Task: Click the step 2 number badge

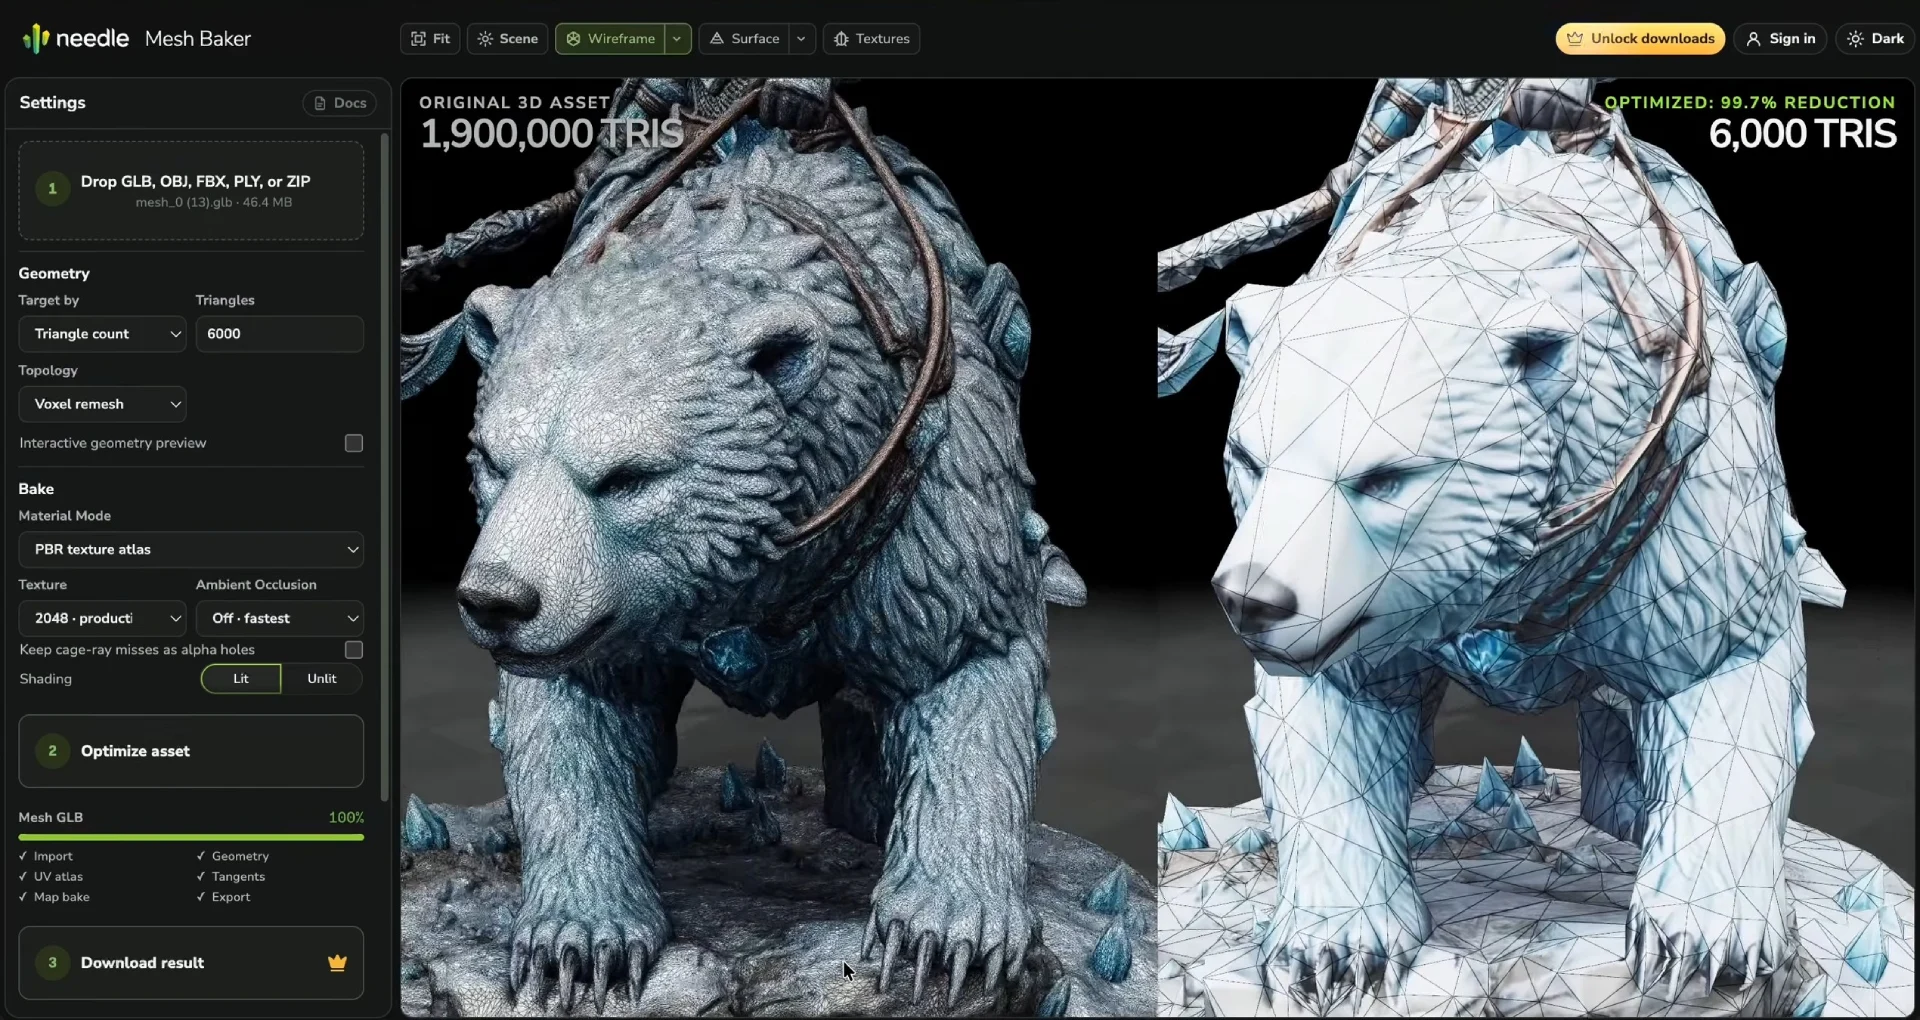Action: click(x=53, y=751)
